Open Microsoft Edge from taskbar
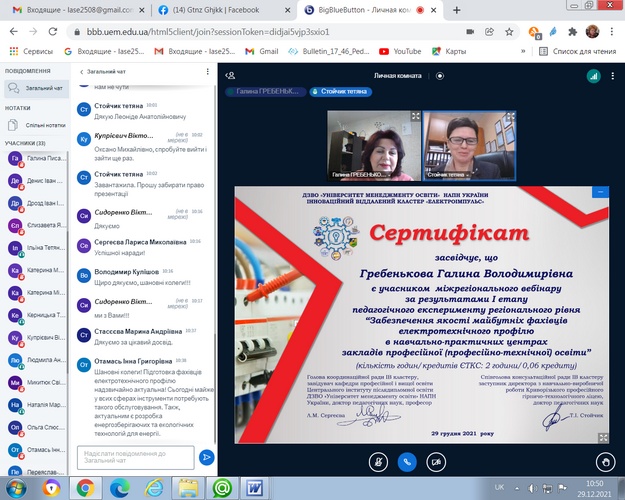 click(119, 488)
